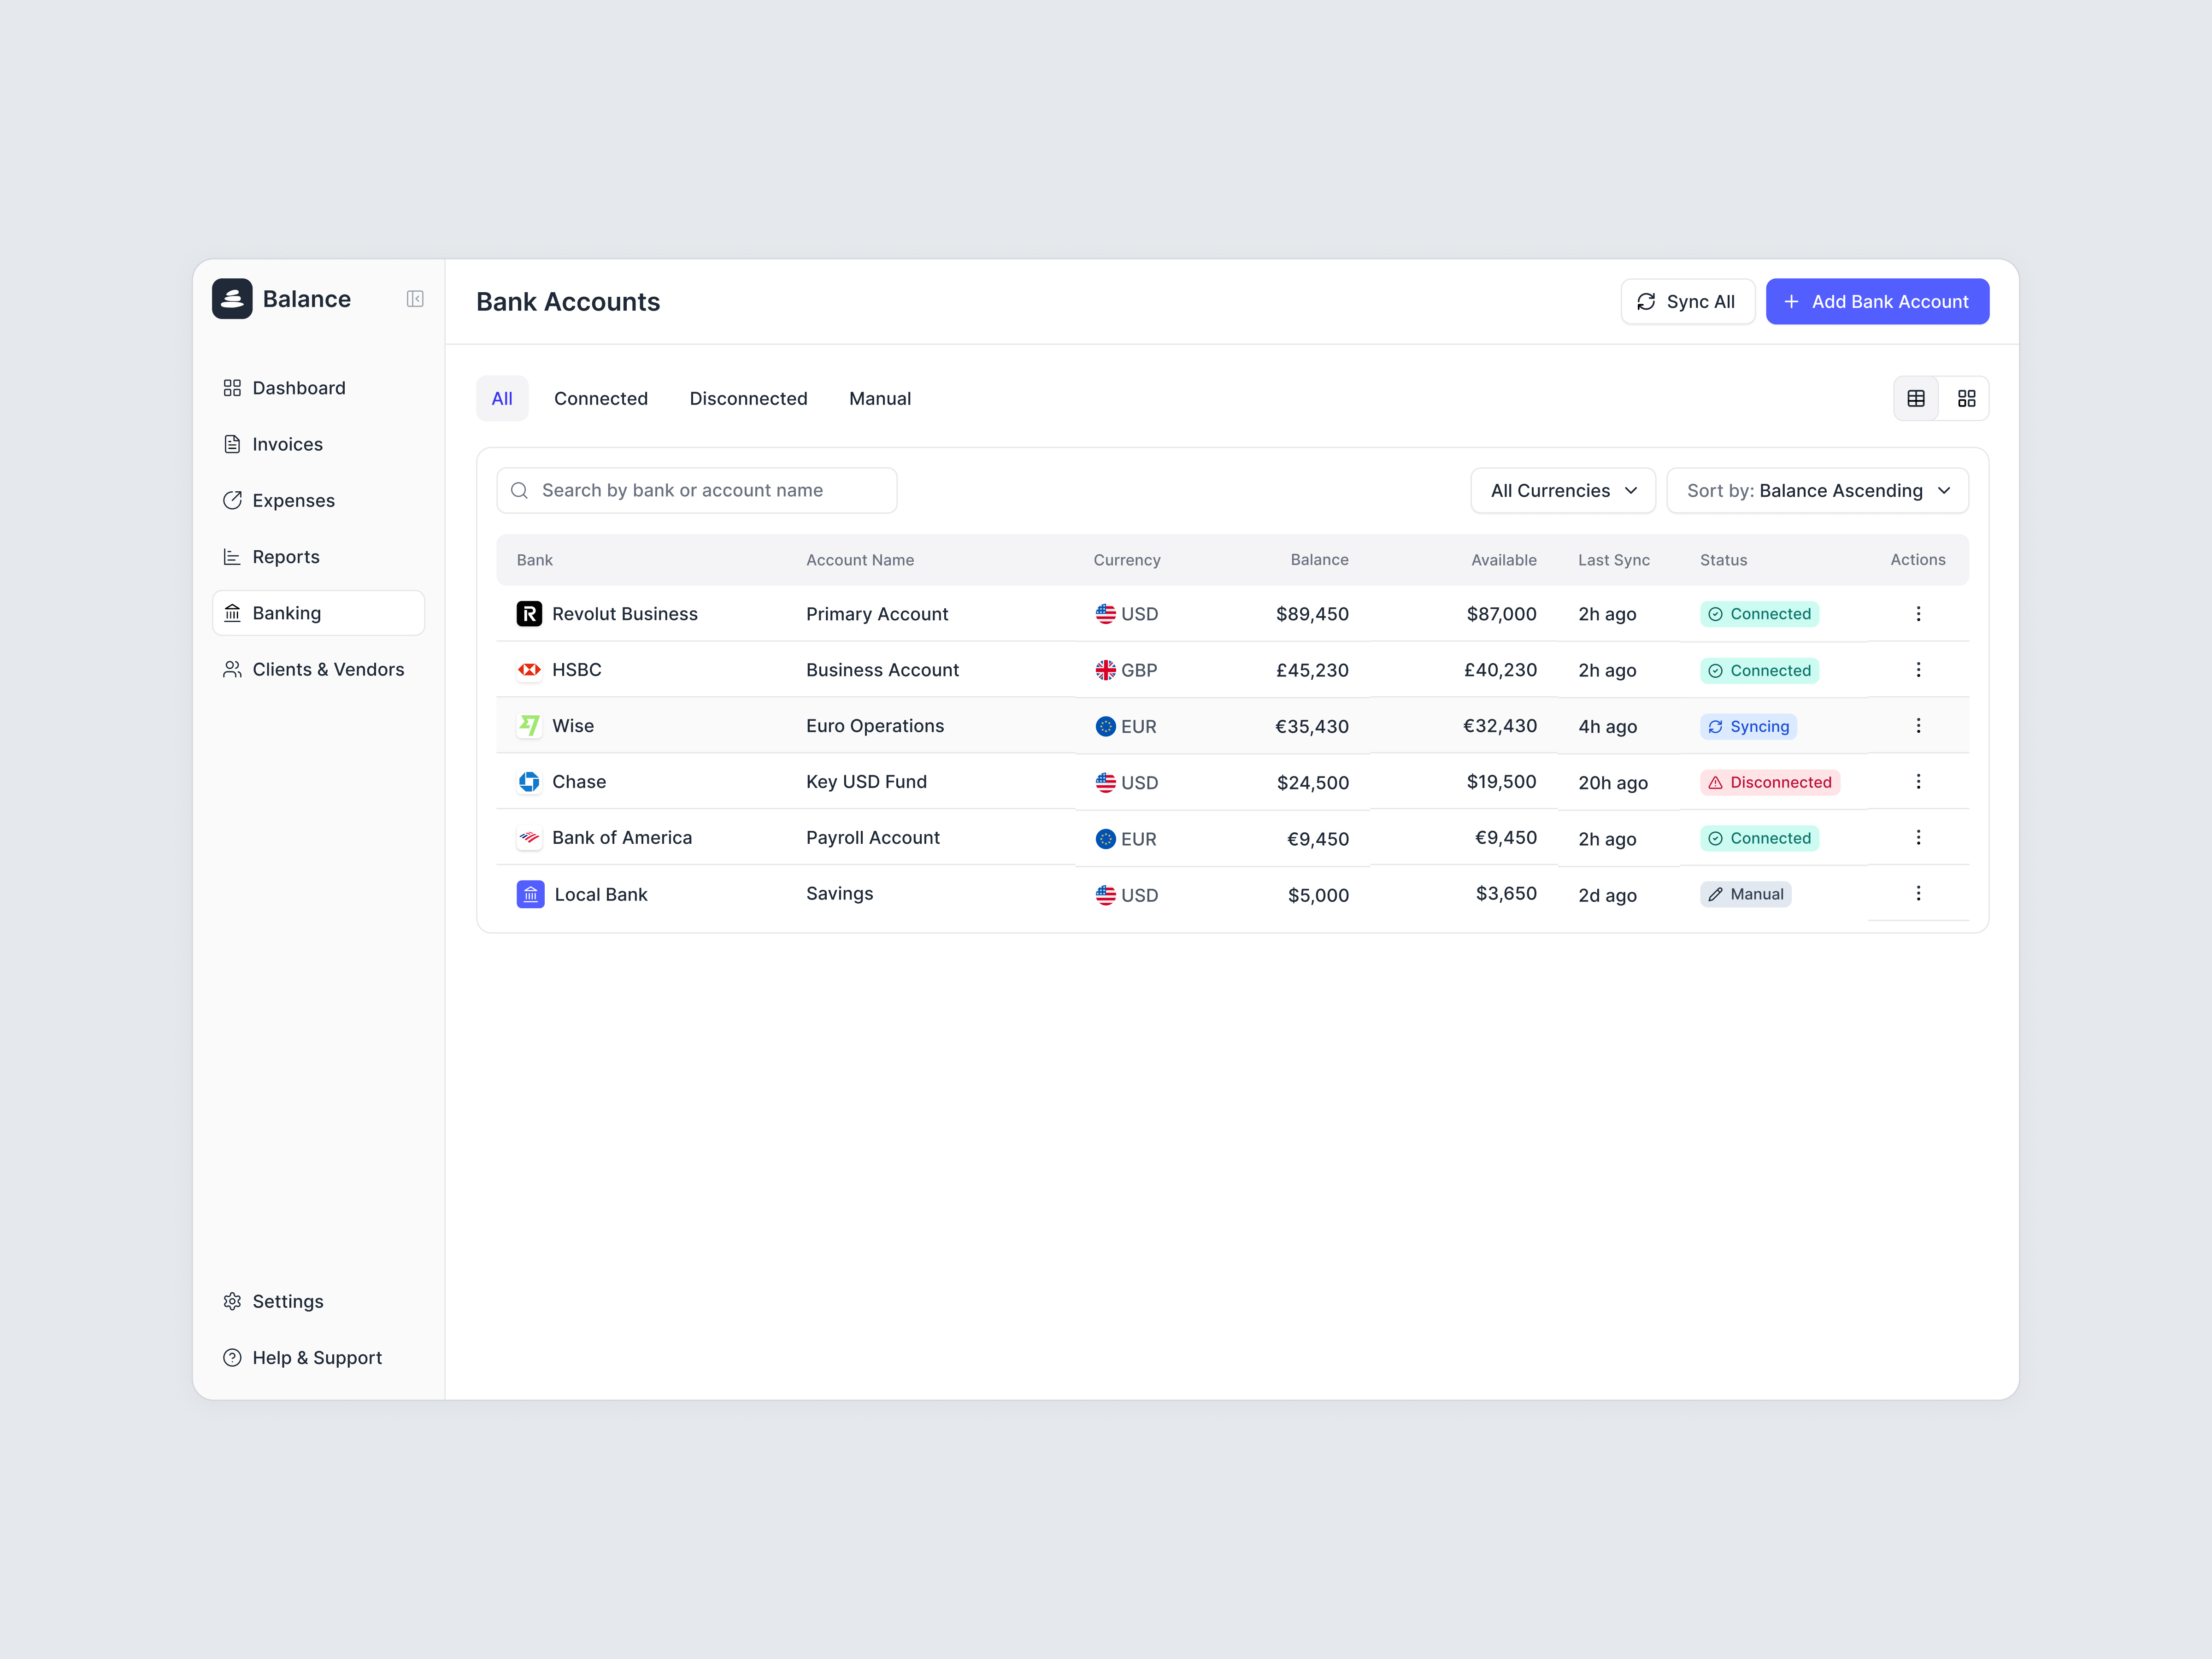Switch to the Disconnected tab
Viewport: 2212px width, 1659px height.
(748, 398)
